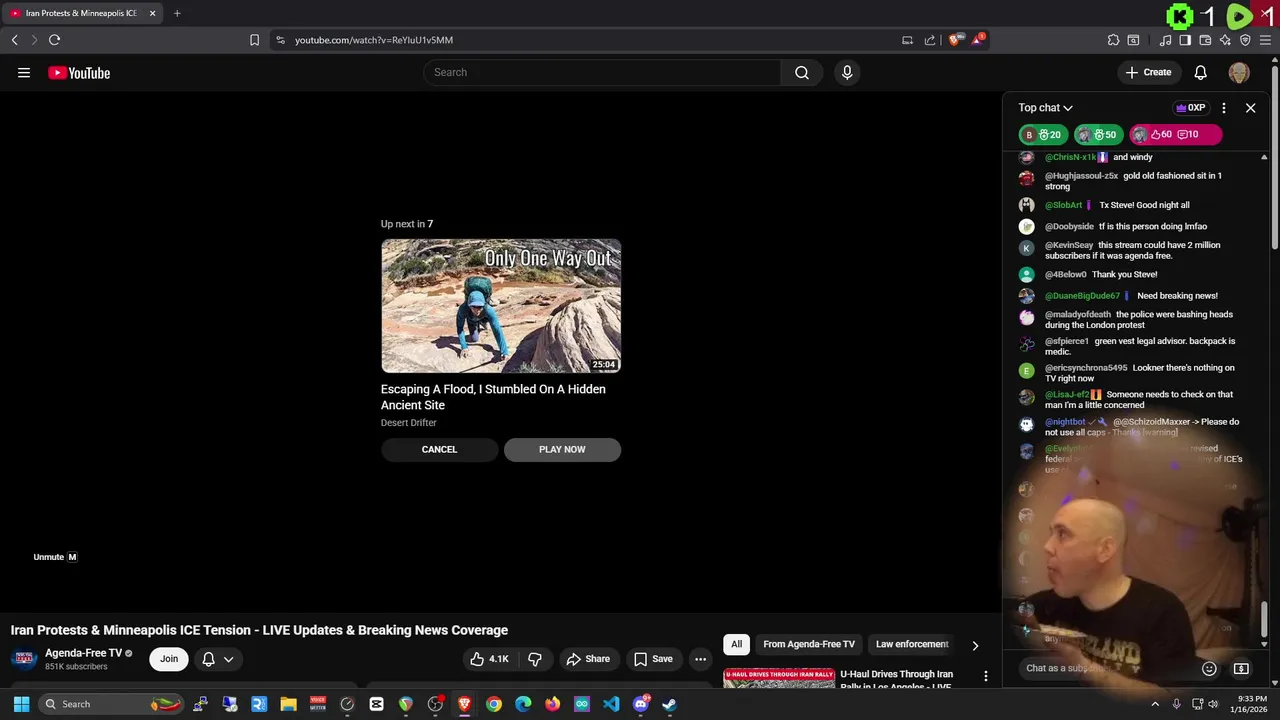Open the Brave playlist music icon
This screenshot has height=720, width=1280.
coord(1165,40)
